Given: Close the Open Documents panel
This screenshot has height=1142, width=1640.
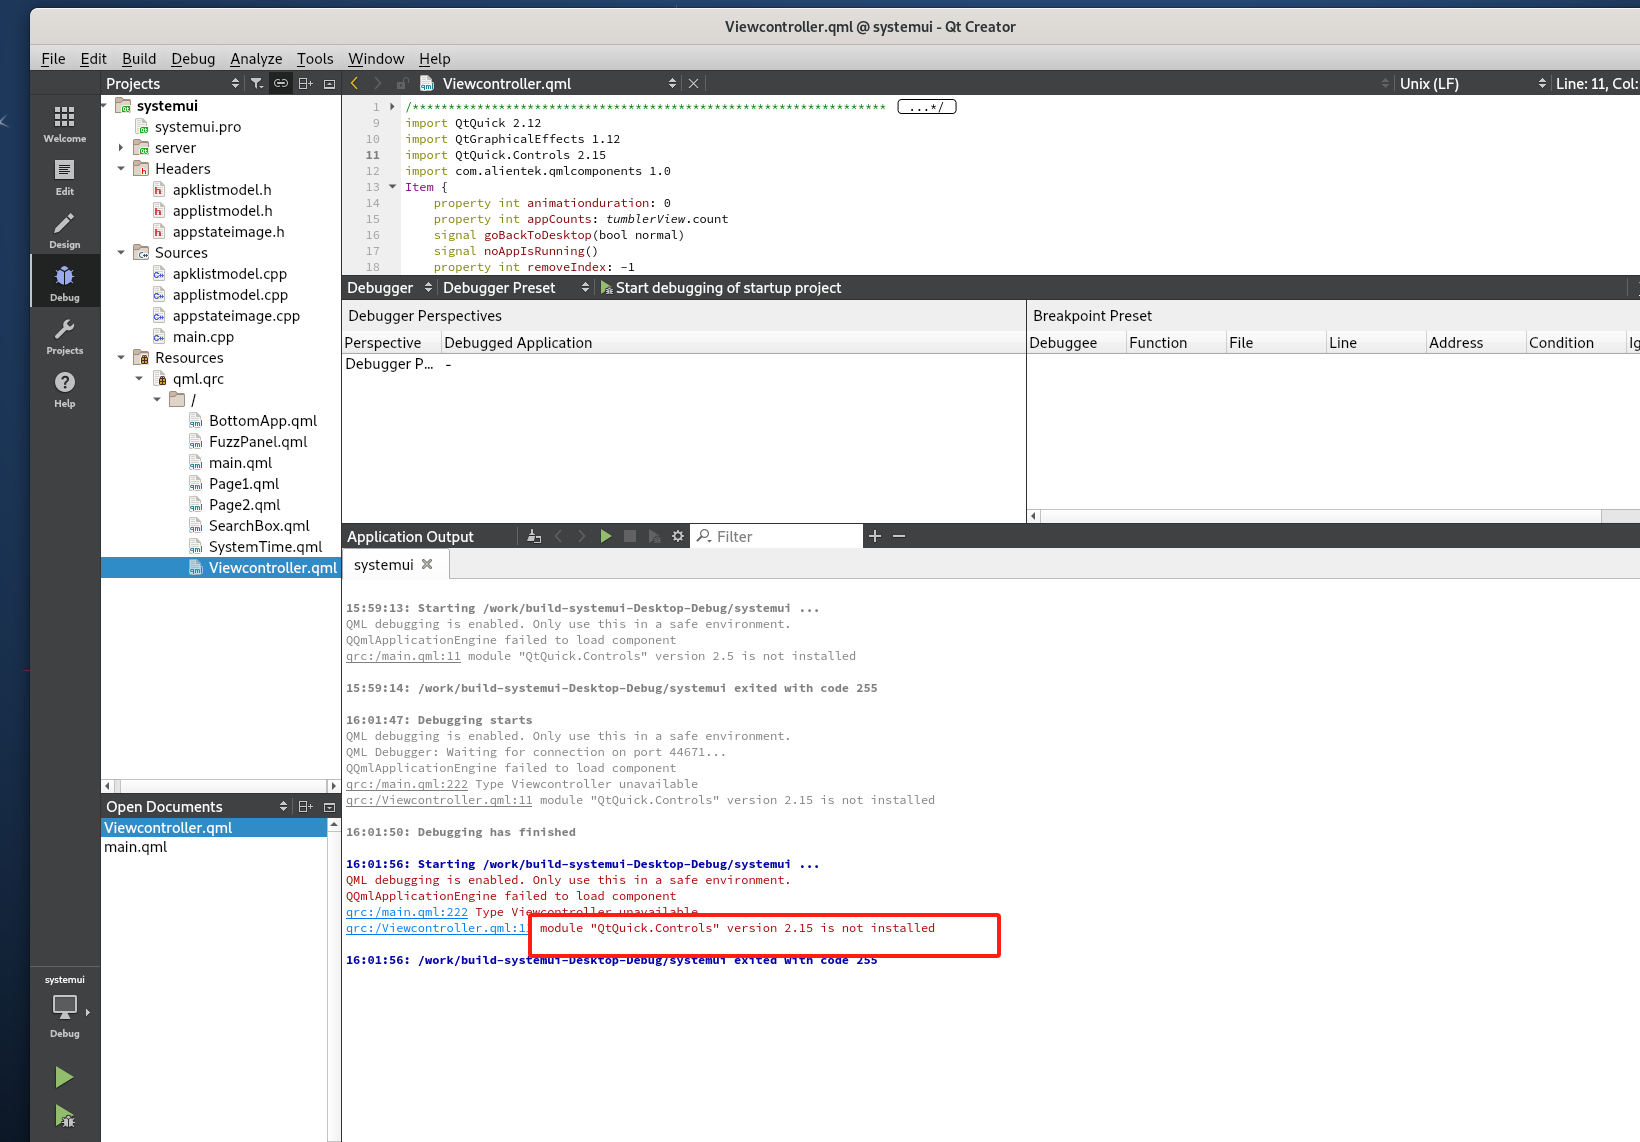Looking at the screenshot, I should (x=329, y=806).
